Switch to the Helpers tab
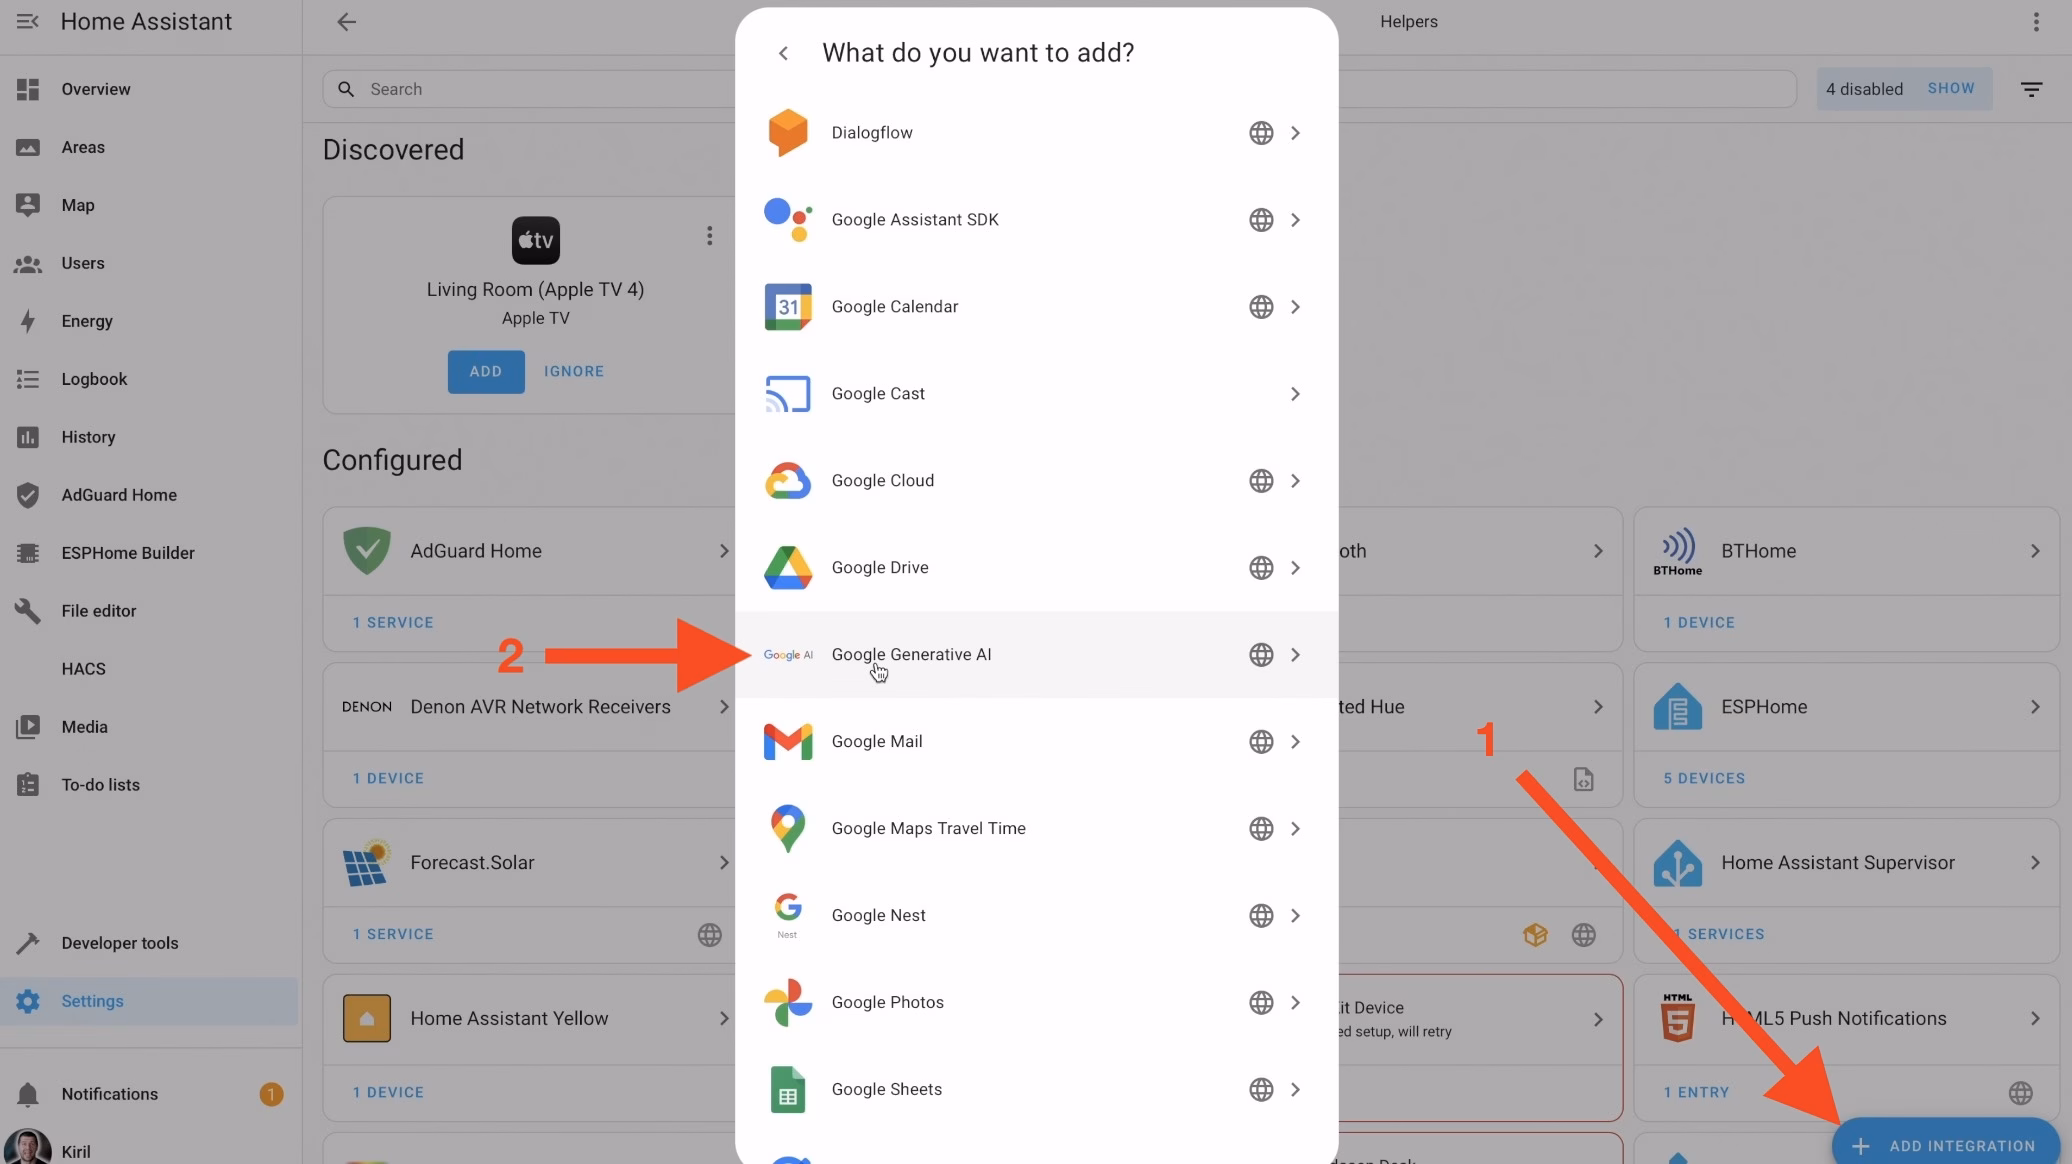2072x1164 pixels. point(1408,21)
